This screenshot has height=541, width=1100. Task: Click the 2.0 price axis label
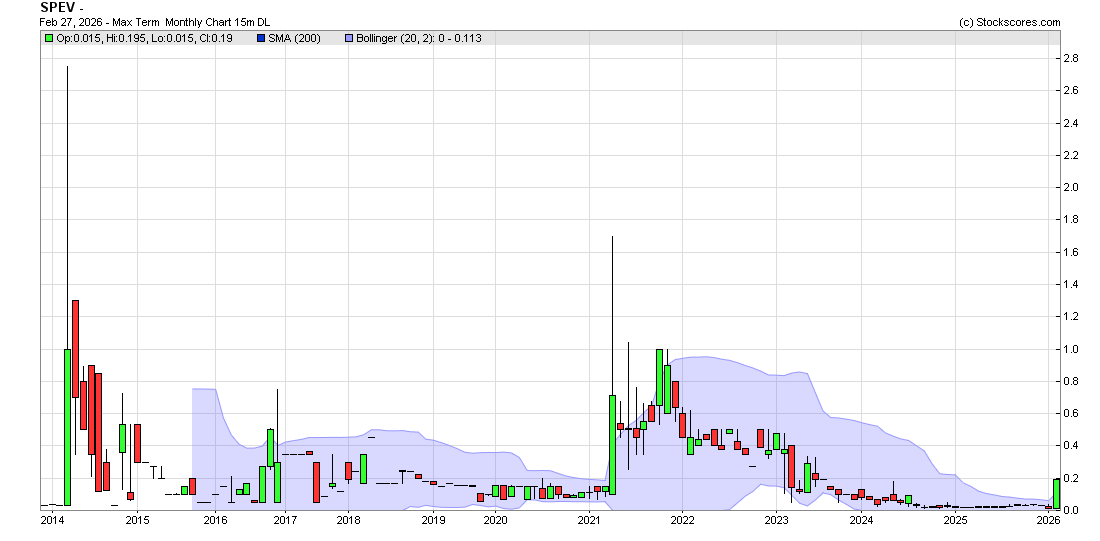1071,187
